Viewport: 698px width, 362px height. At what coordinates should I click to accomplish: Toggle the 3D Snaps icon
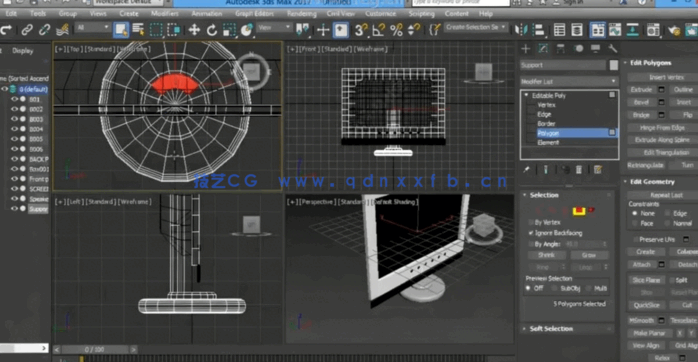pyautogui.click(x=361, y=30)
